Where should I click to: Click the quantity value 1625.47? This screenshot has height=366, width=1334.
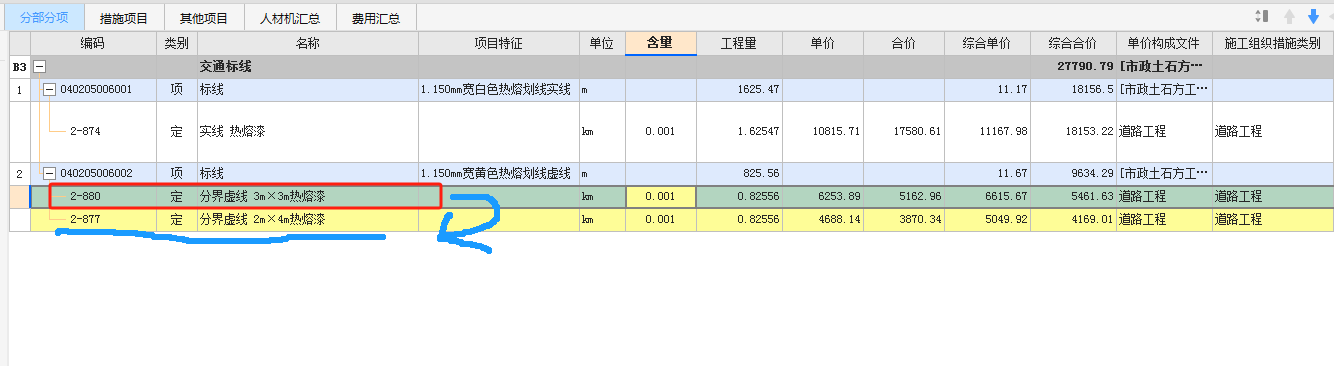coord(759,89)
